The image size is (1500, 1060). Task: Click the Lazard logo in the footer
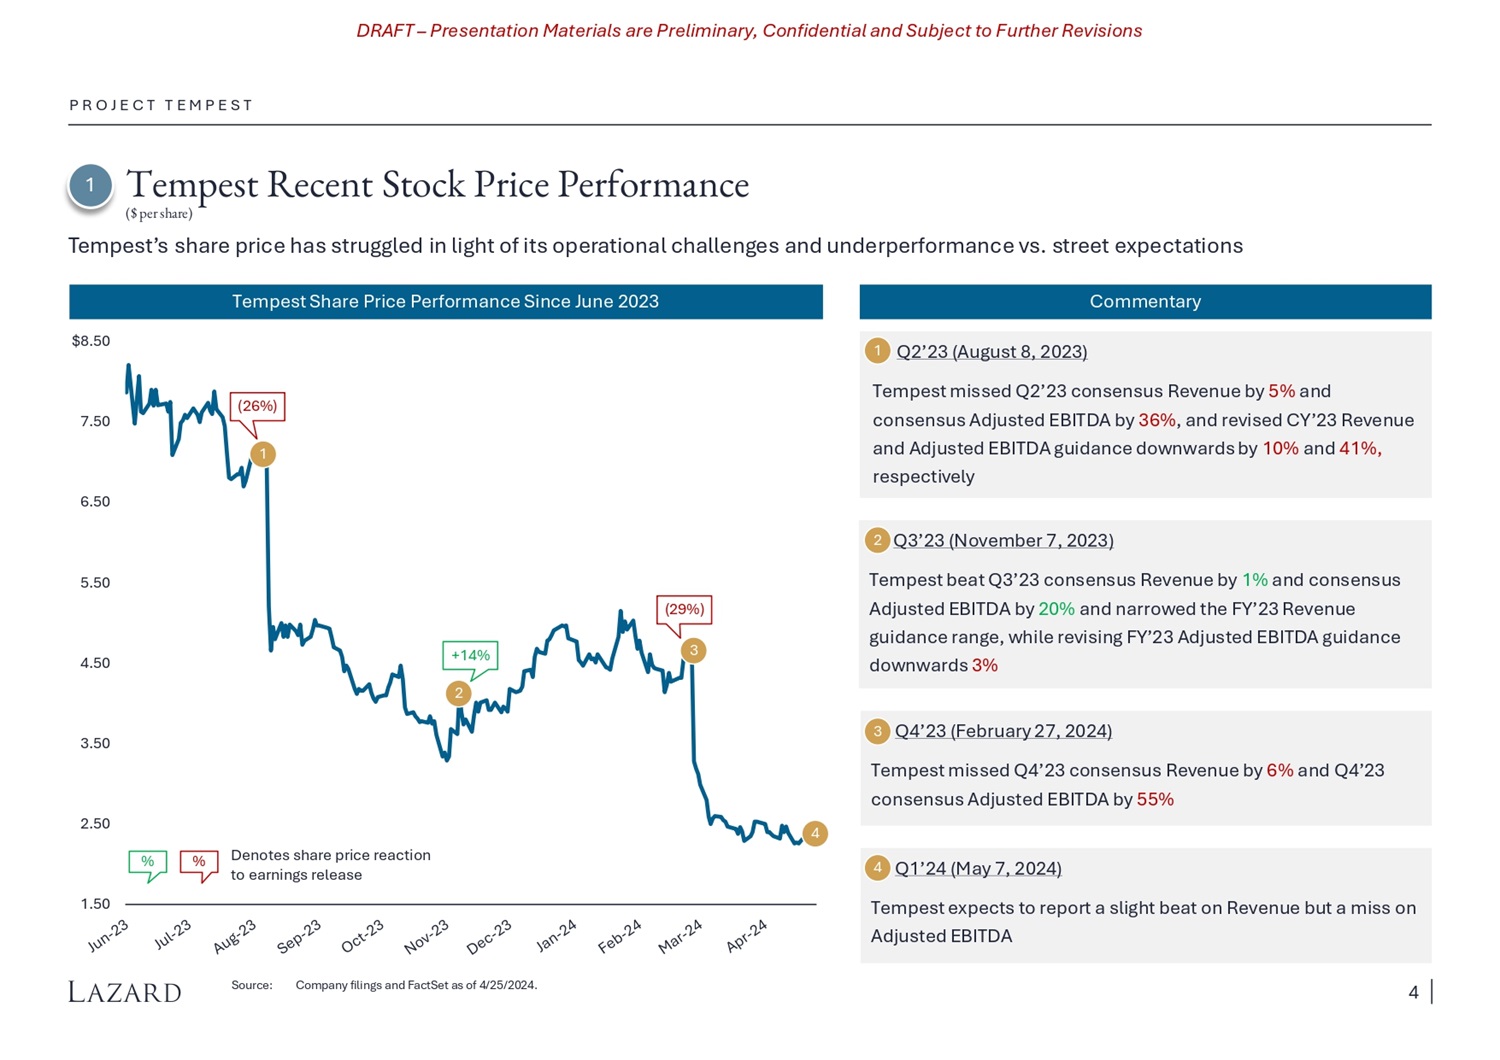click(125, 992)
